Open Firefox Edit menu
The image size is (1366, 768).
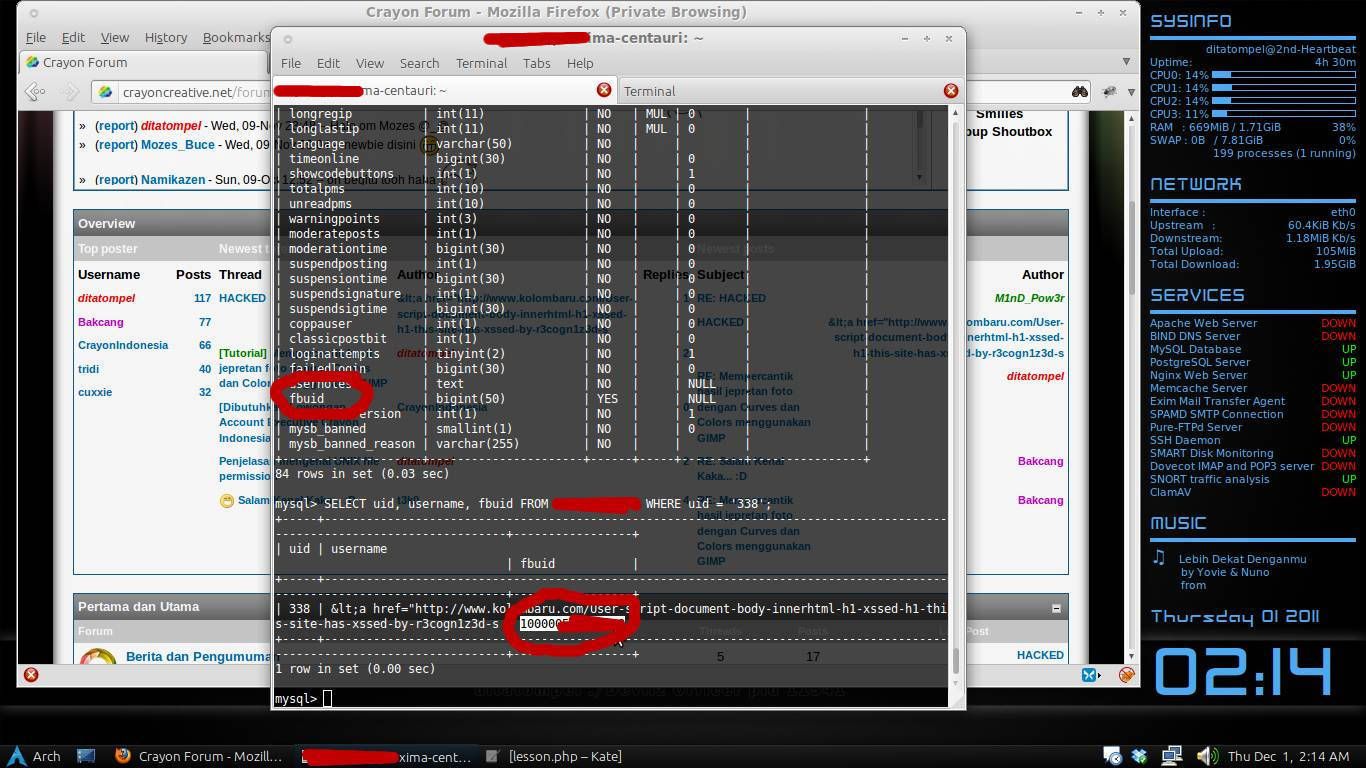click(x=73, y=37)
